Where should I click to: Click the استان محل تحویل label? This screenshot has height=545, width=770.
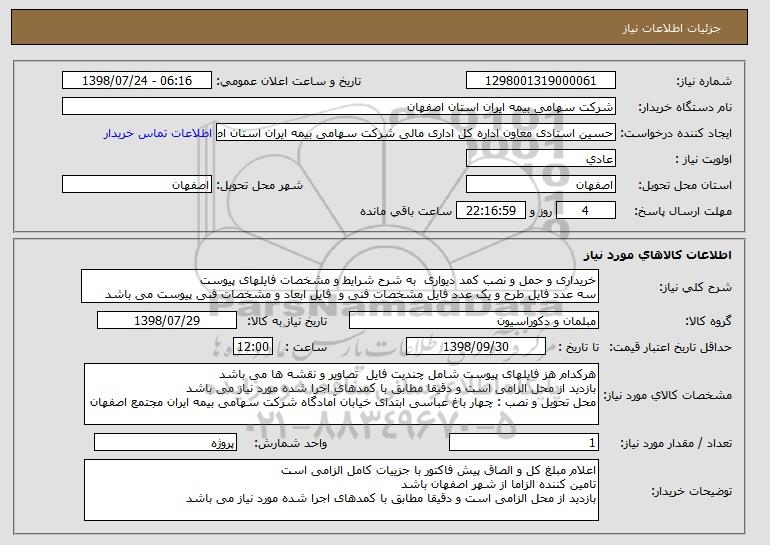(x=685, y=185)
